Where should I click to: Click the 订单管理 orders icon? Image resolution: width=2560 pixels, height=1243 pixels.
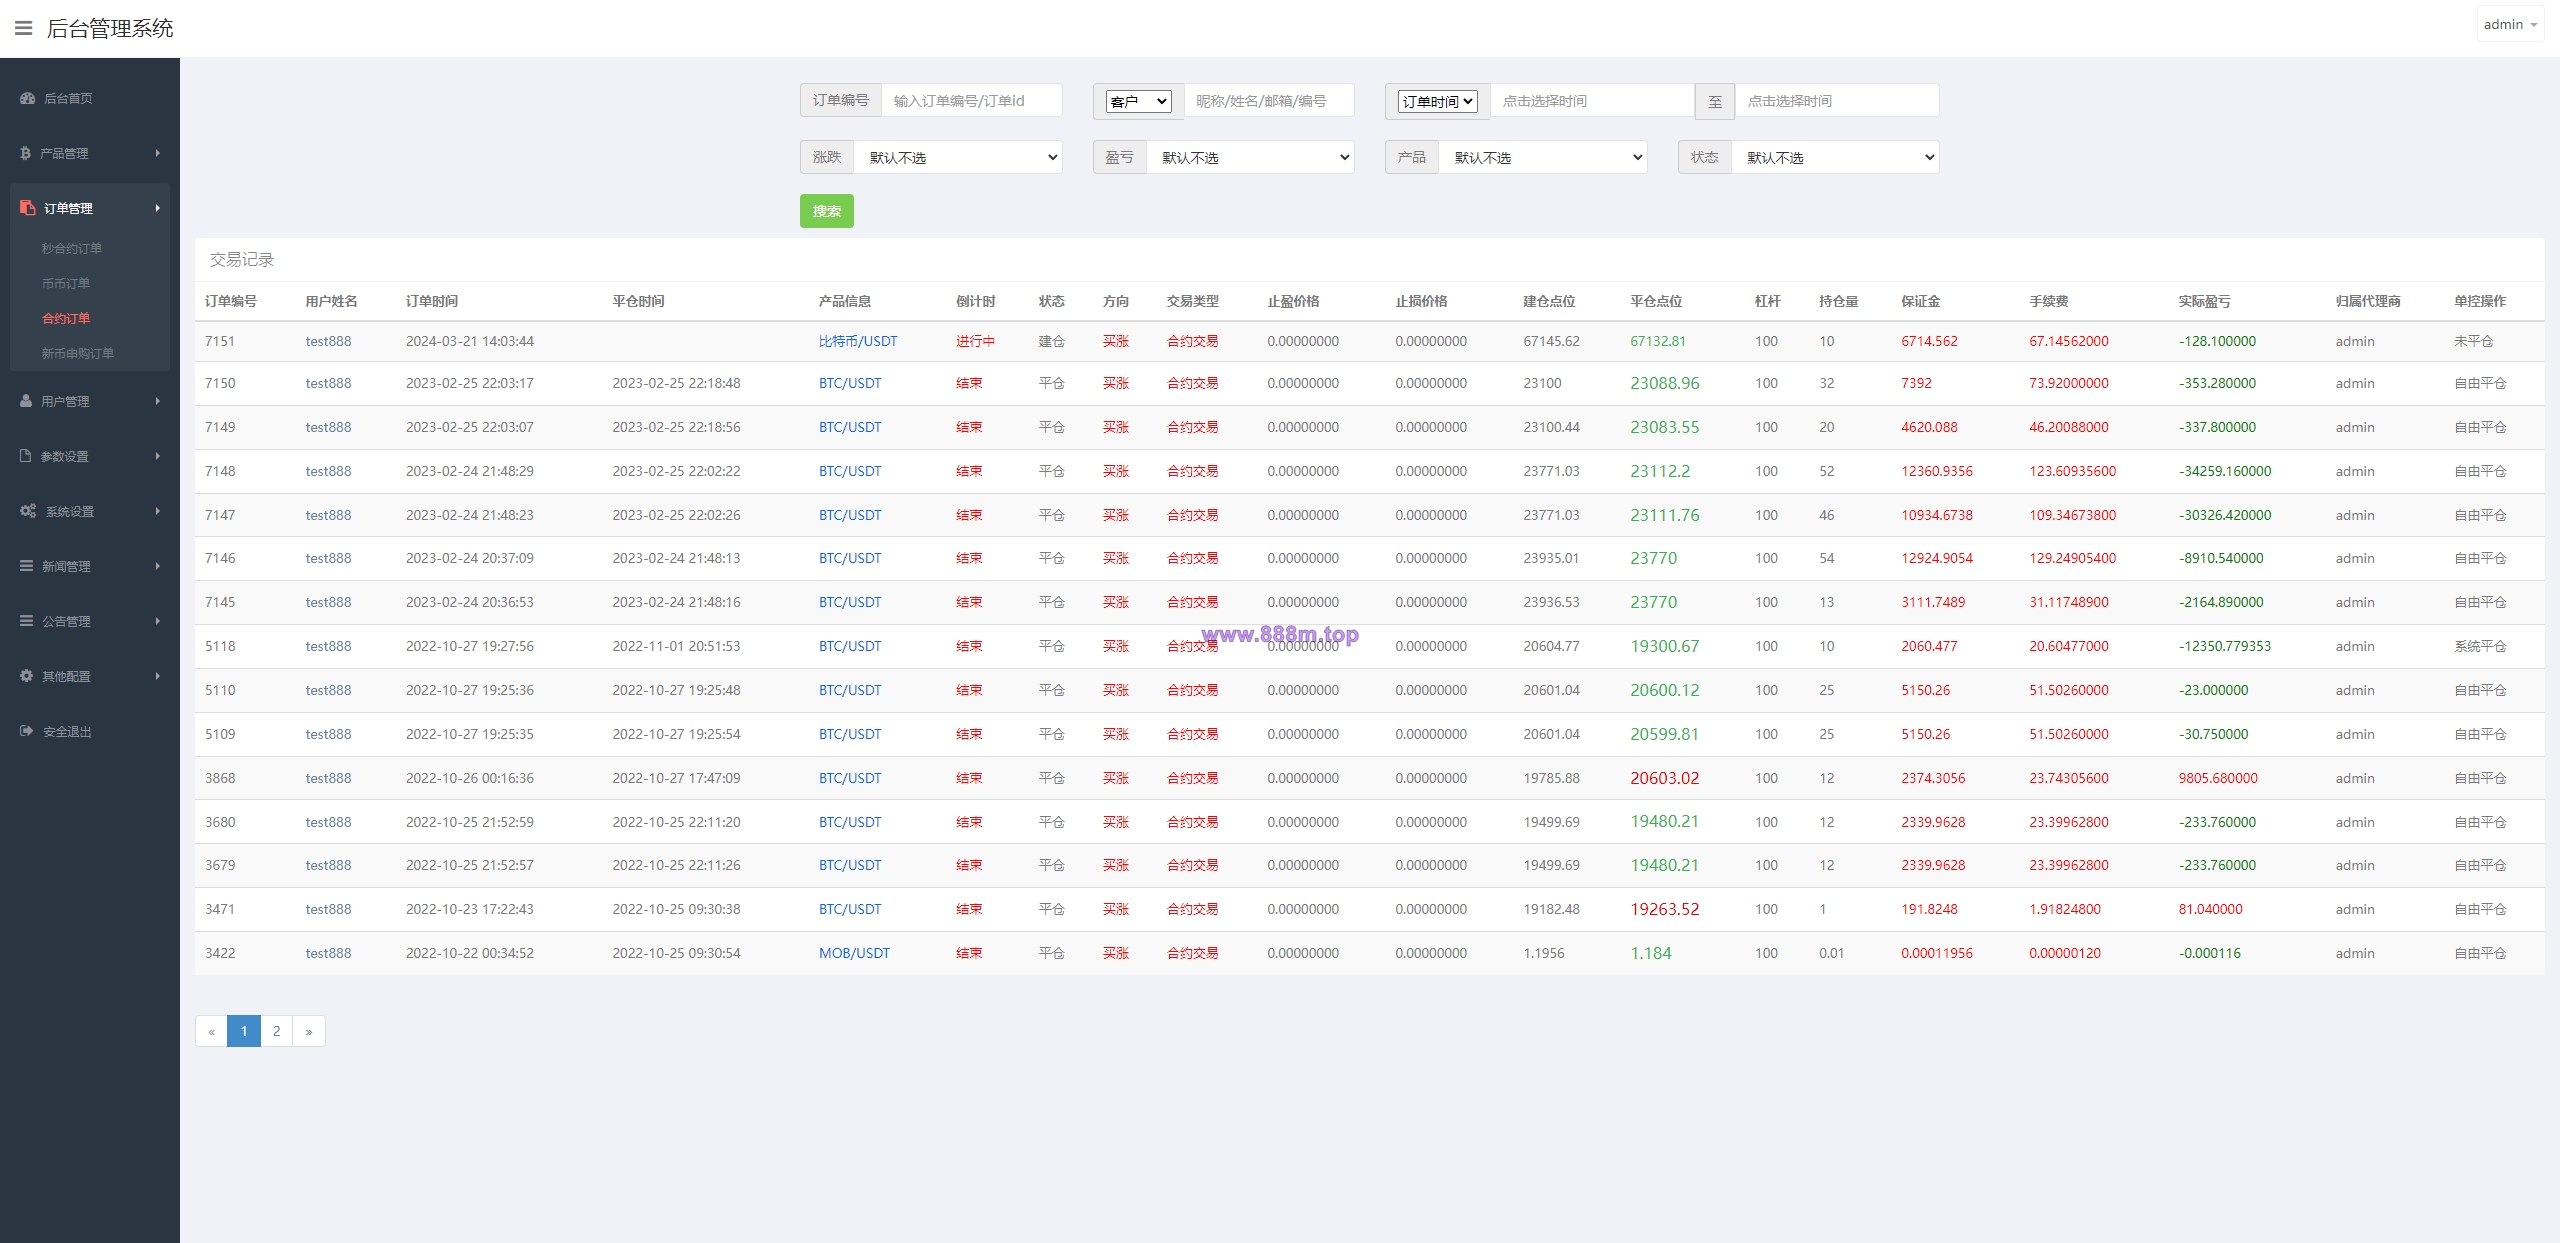27,208
